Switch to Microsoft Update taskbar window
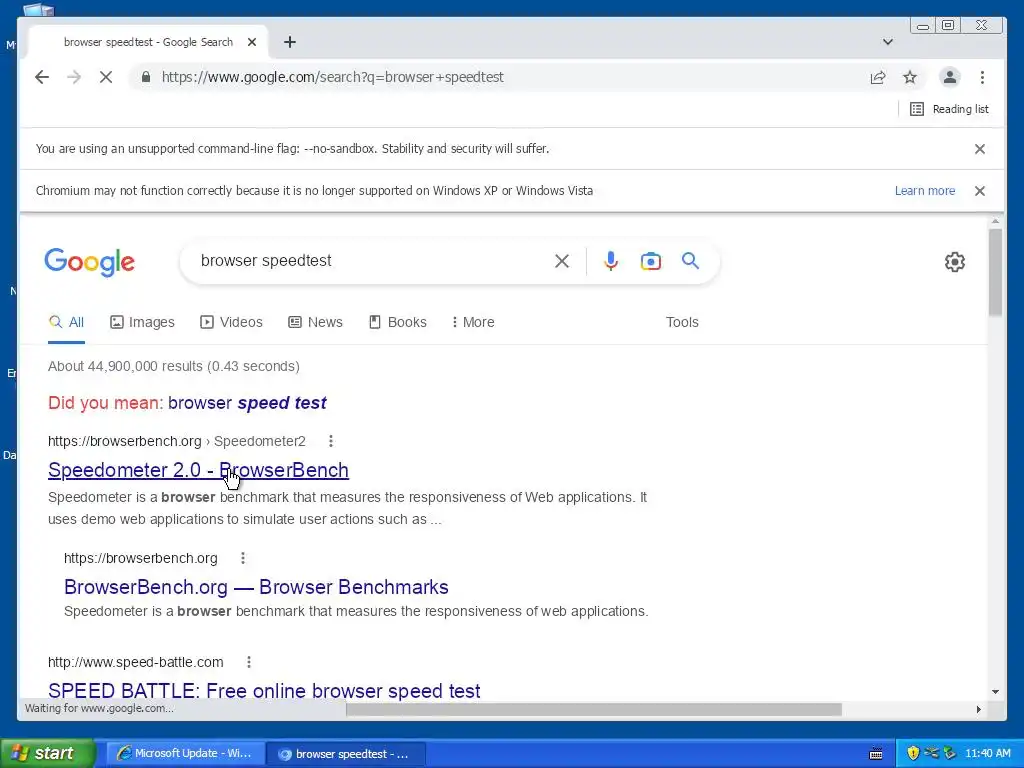This screenshot has width=1024, height=768. [185, 754]
